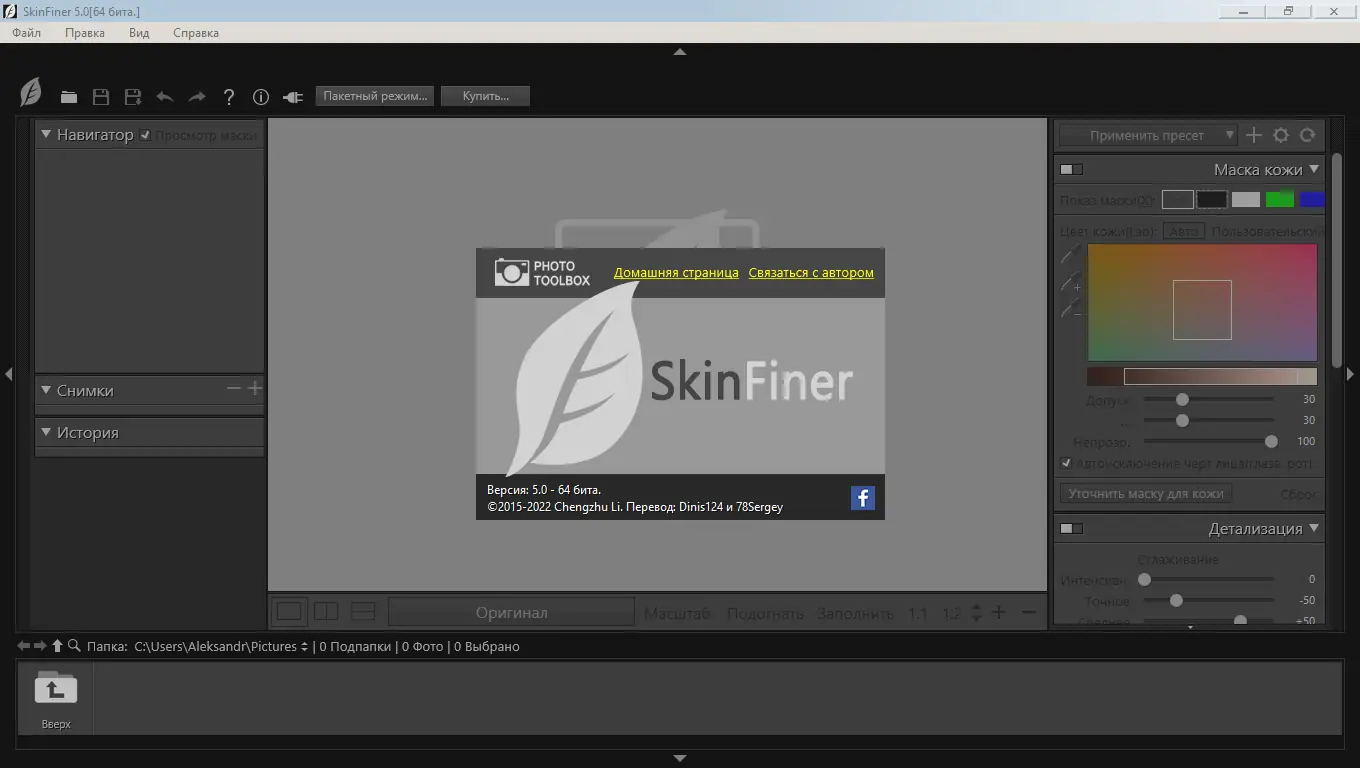Switch to top-bottom split view layout
Viewport: 1360px width, 768px height.
click(x=363, y=611)
